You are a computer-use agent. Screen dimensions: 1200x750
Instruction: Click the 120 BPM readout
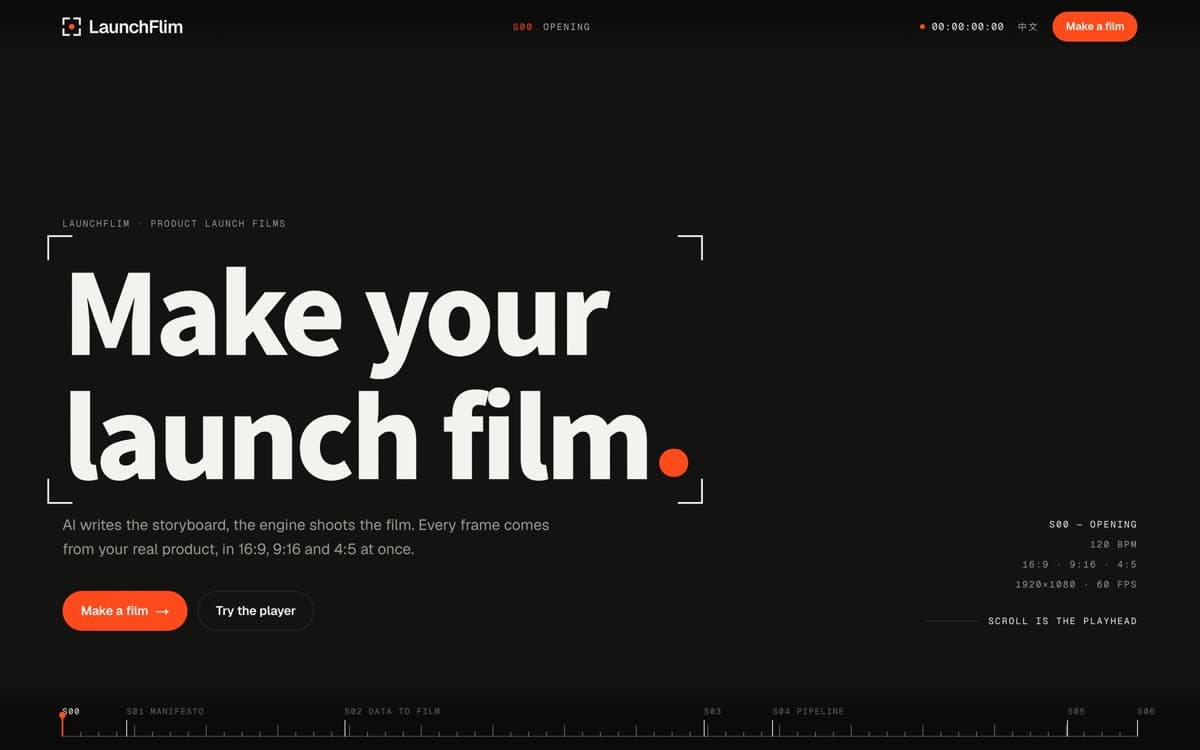[x=1113, y=544]
